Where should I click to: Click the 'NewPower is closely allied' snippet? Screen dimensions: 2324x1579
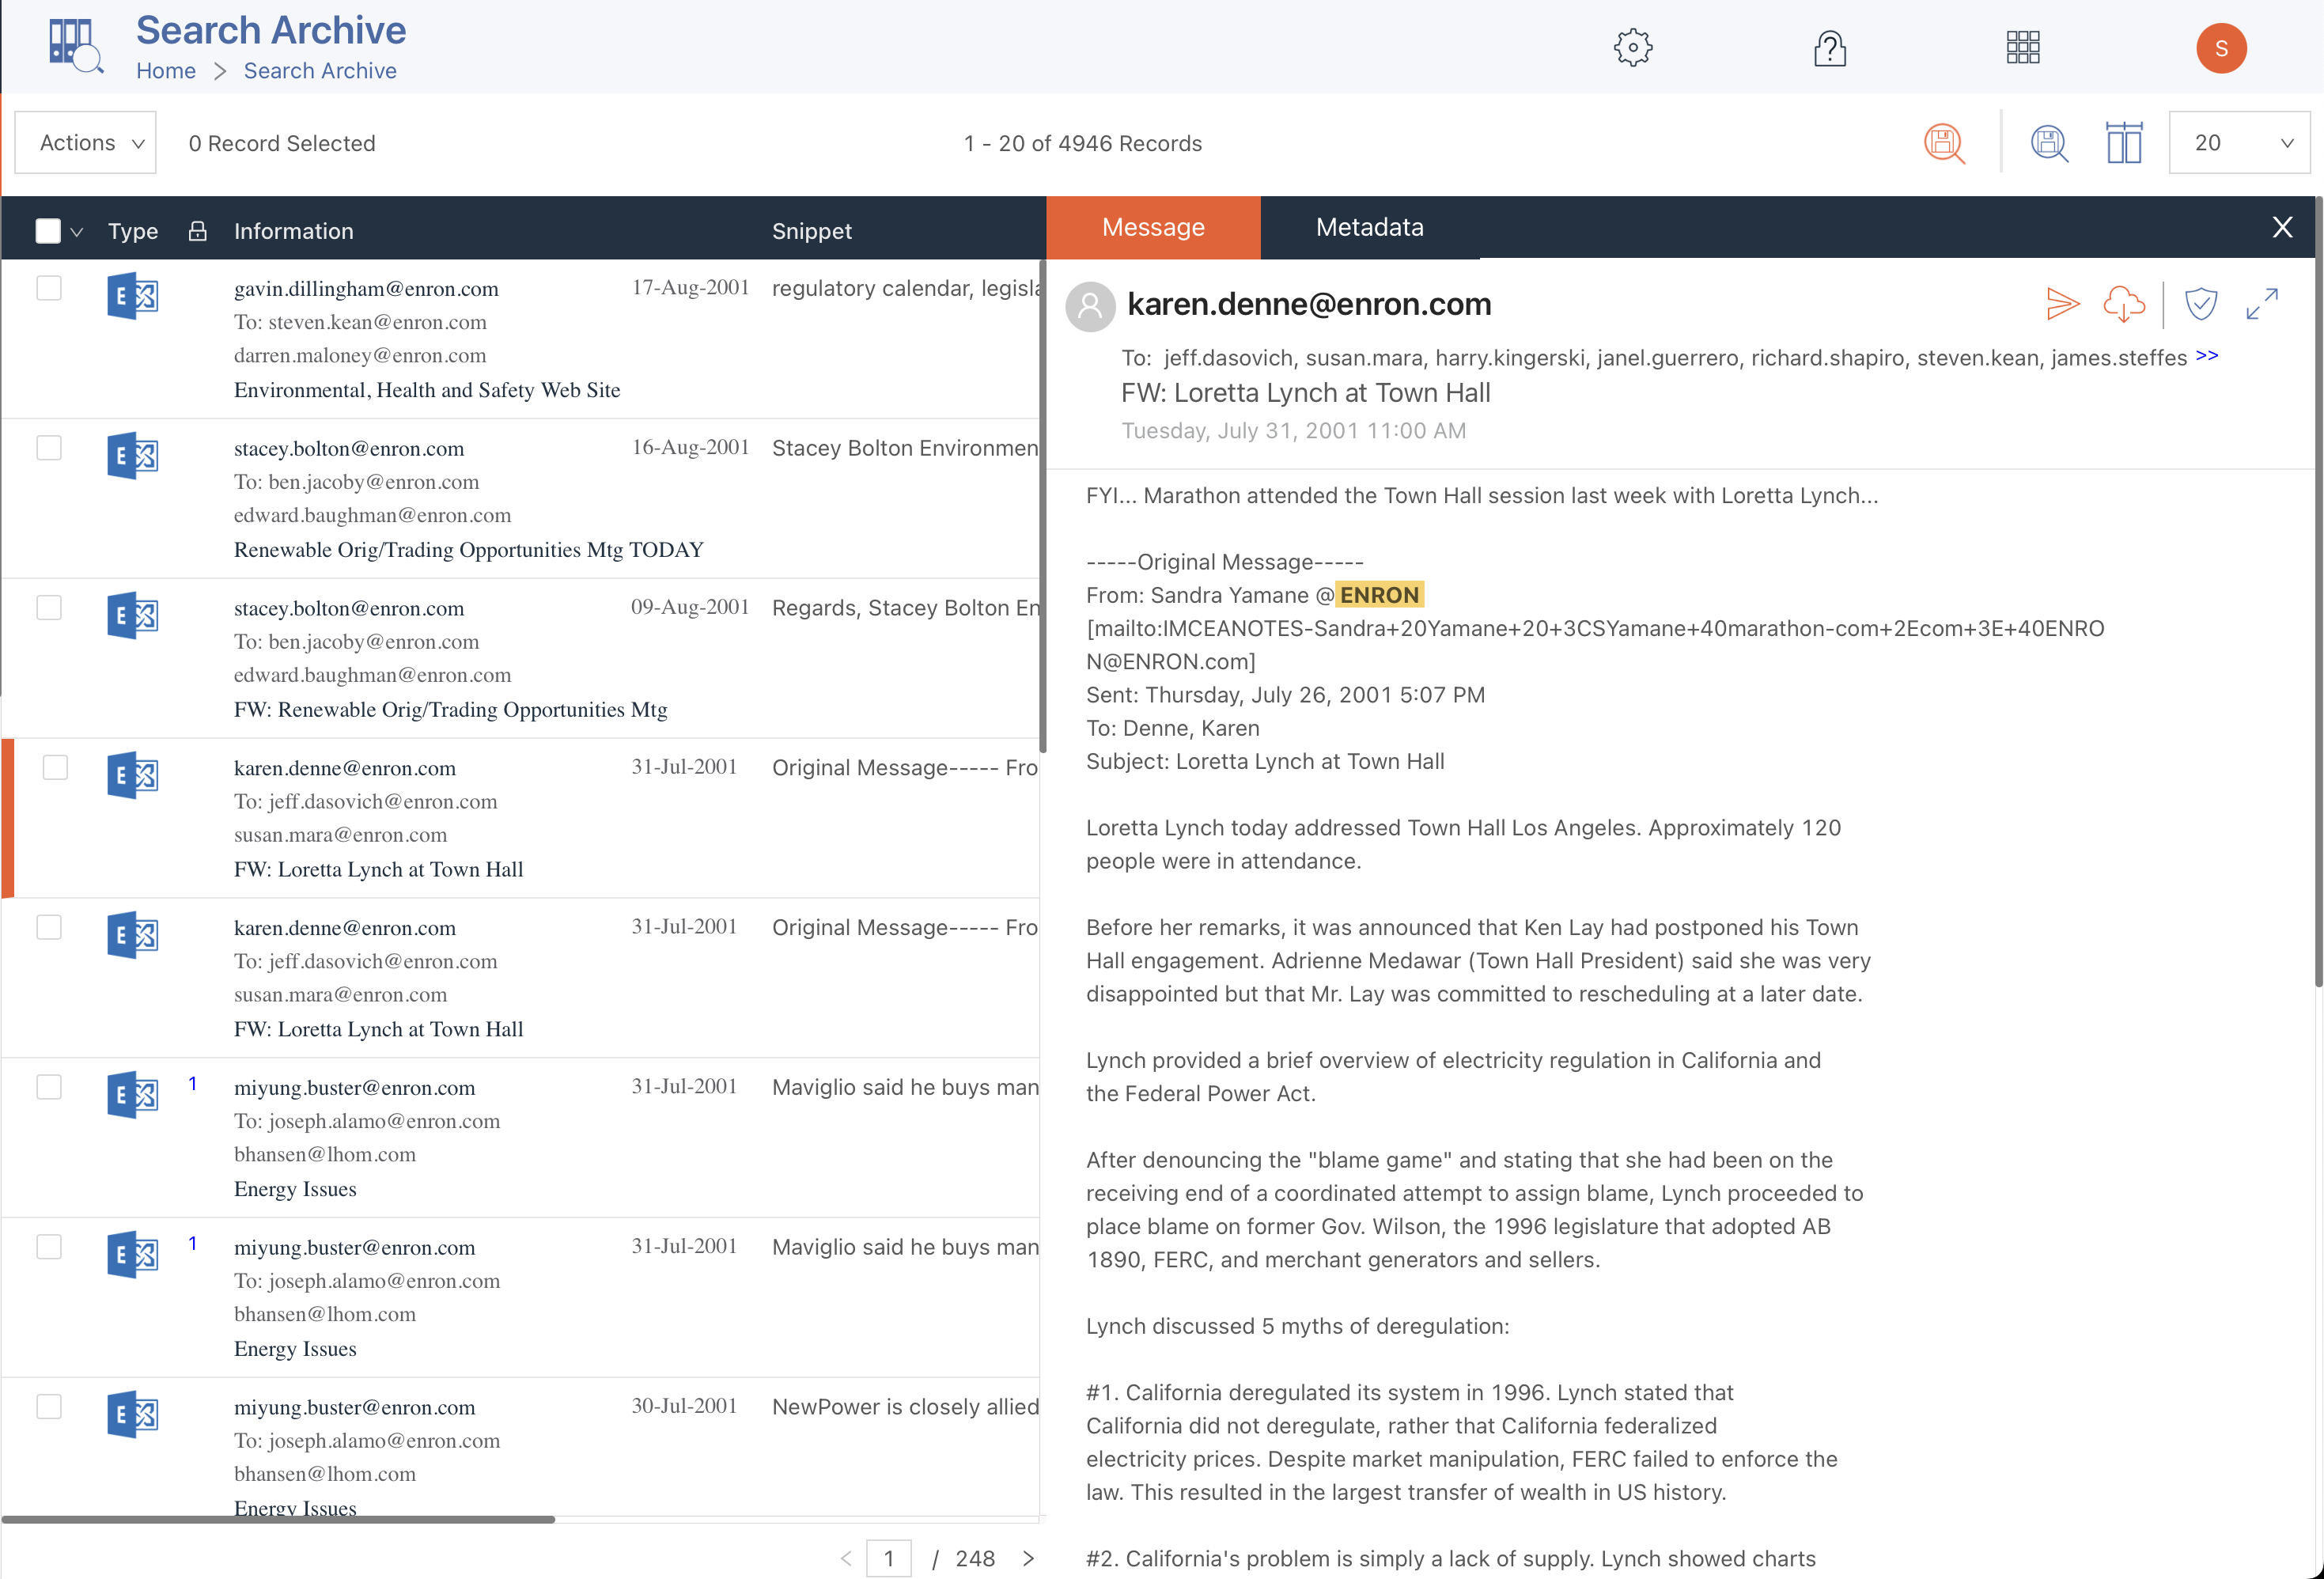pyautogui.click(x=905, y=1407)
